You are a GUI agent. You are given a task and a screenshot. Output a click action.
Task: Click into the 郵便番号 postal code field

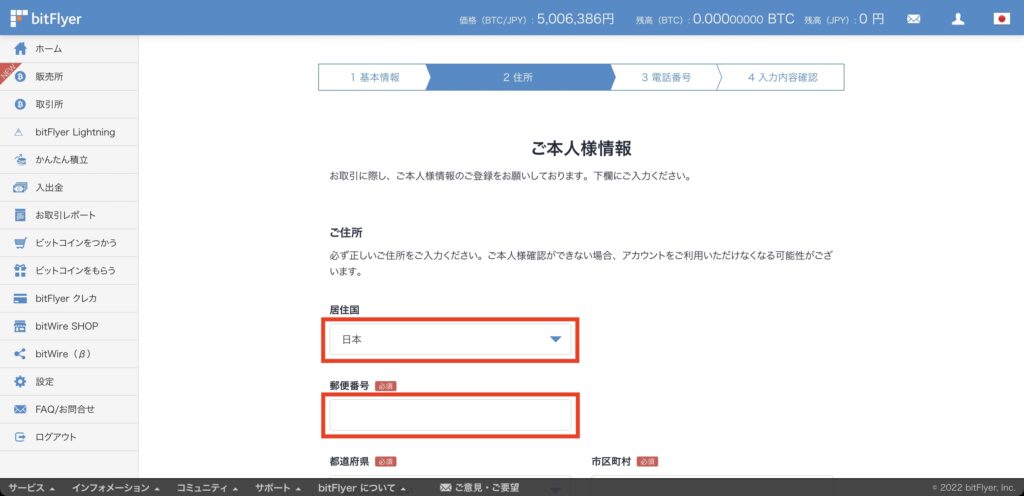pos(450,415)
